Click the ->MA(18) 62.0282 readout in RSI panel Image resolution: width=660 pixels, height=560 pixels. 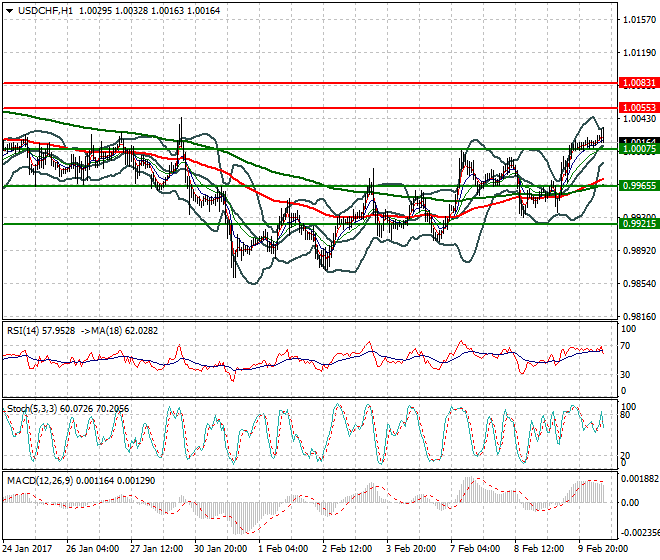(x=119, y=331)
